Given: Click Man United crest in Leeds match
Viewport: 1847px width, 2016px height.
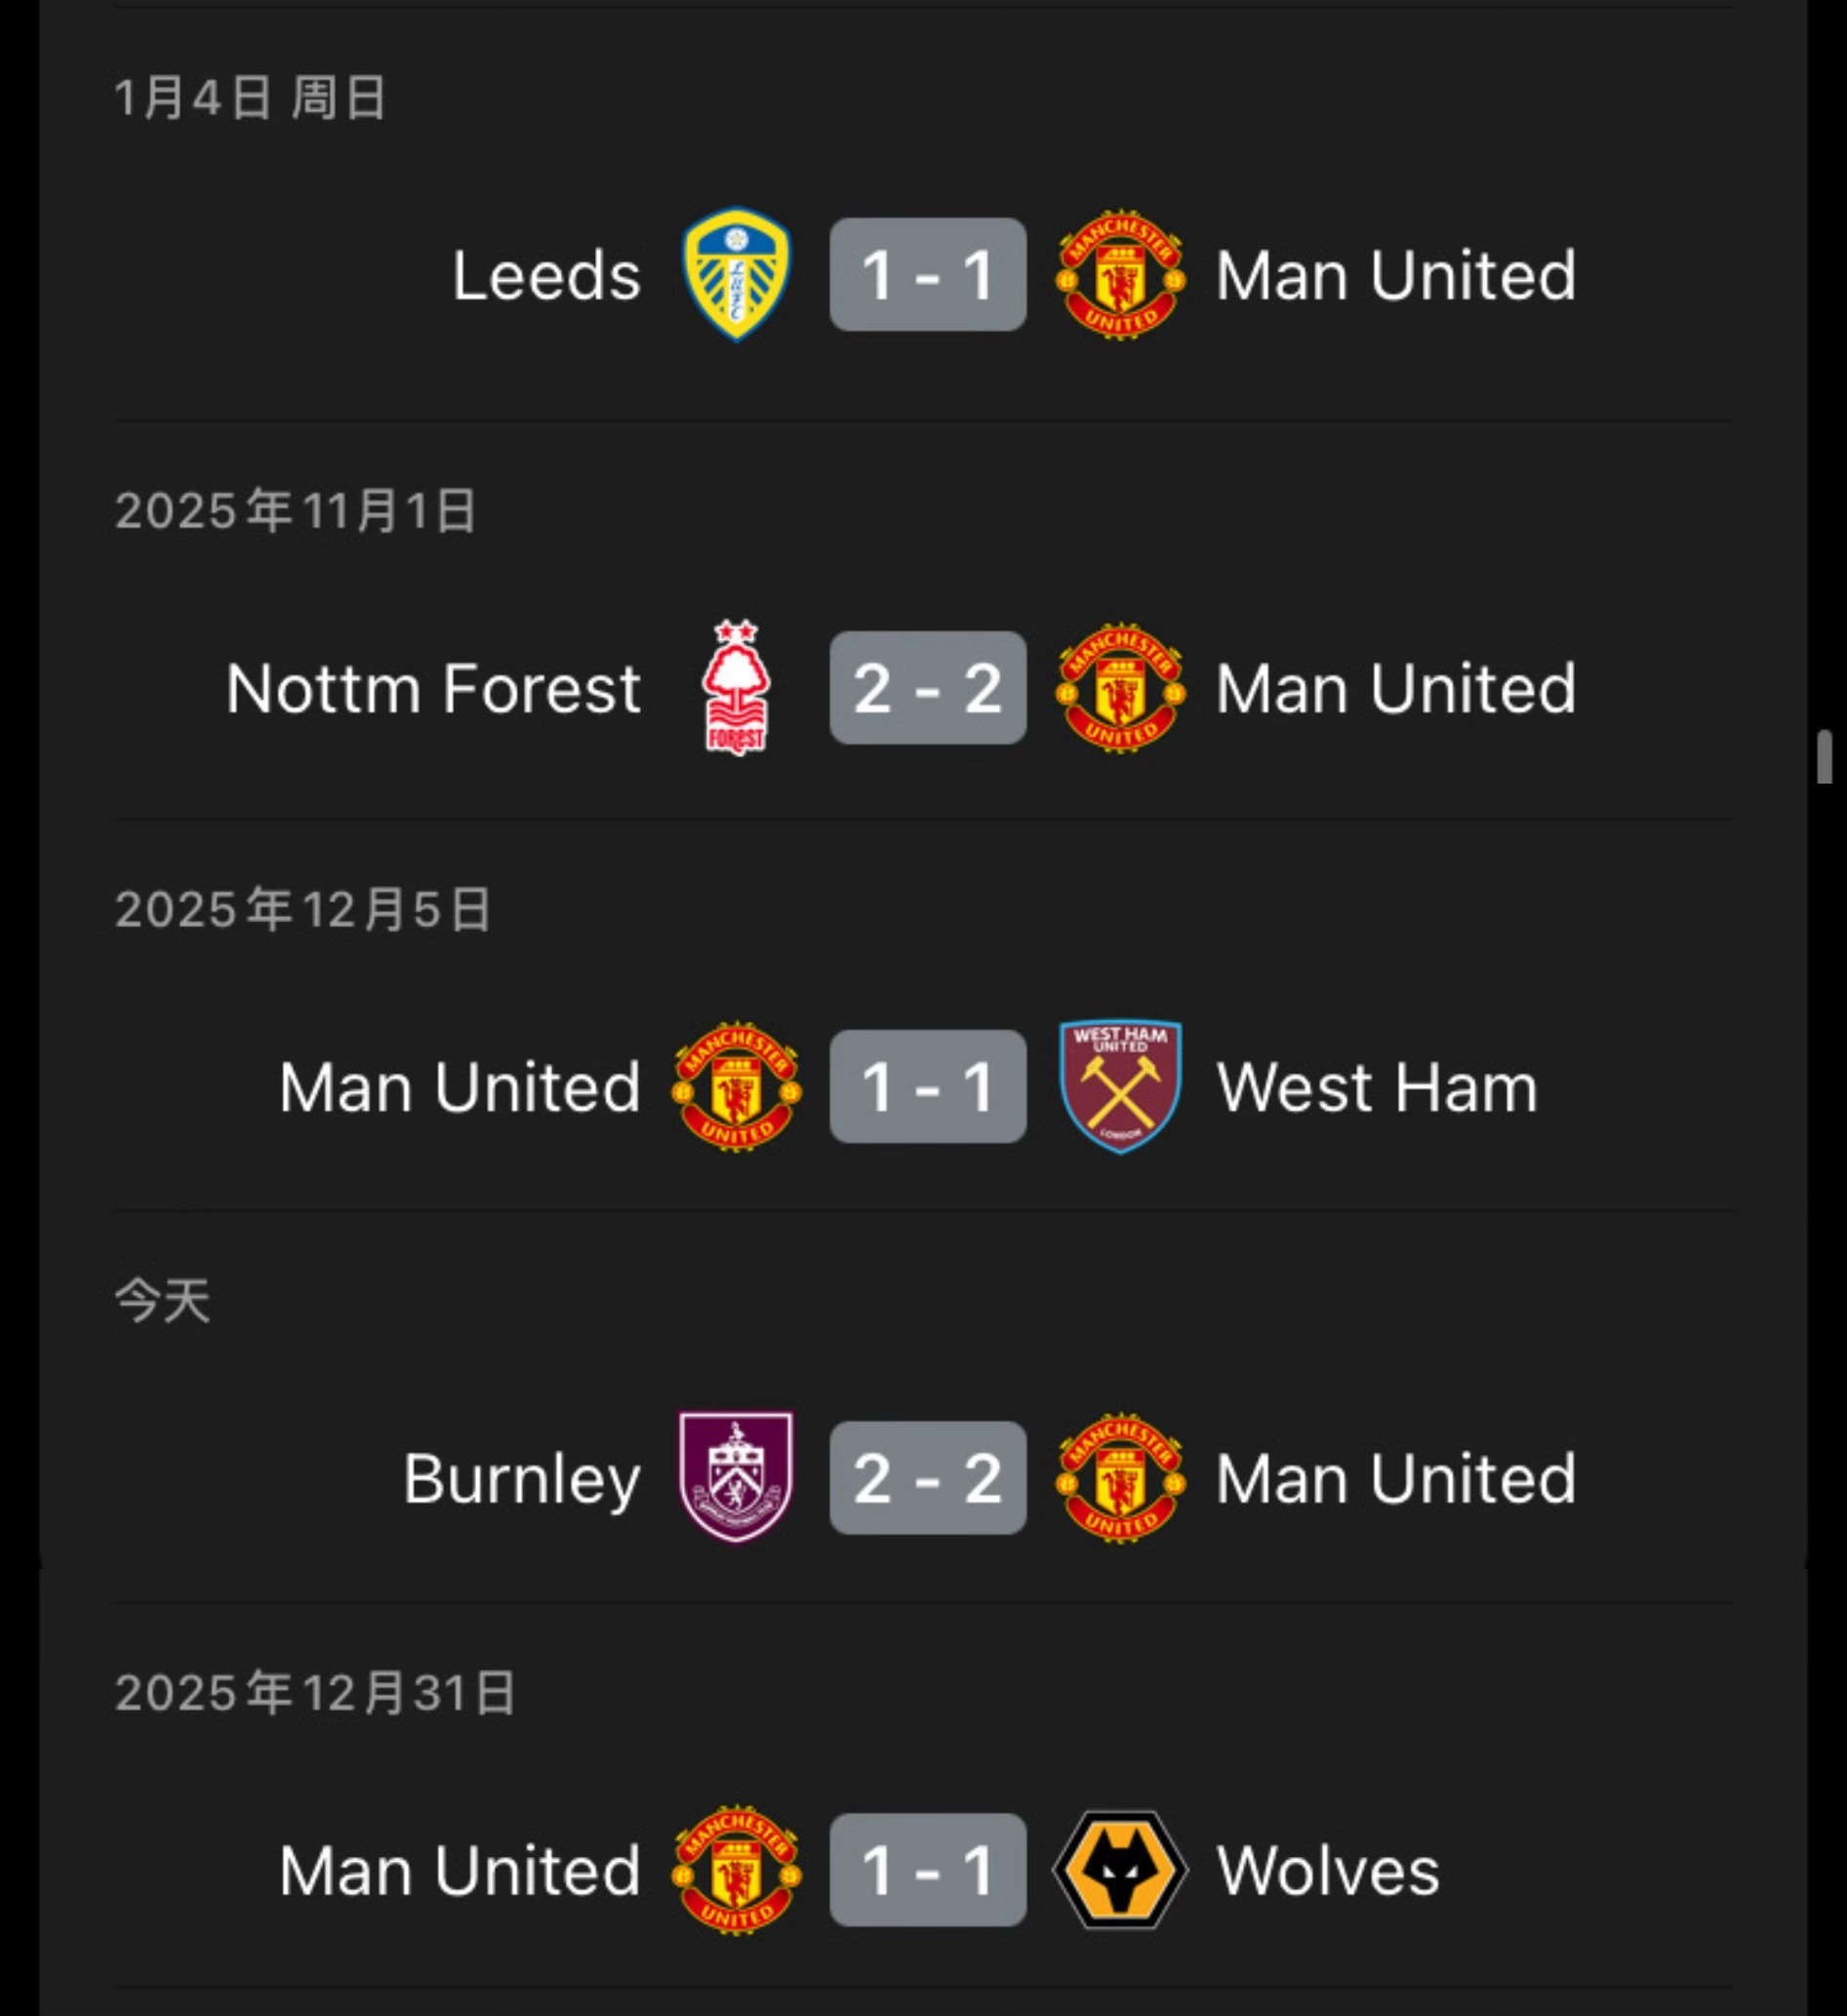Looking at the screenshot, I should 1120,274.
